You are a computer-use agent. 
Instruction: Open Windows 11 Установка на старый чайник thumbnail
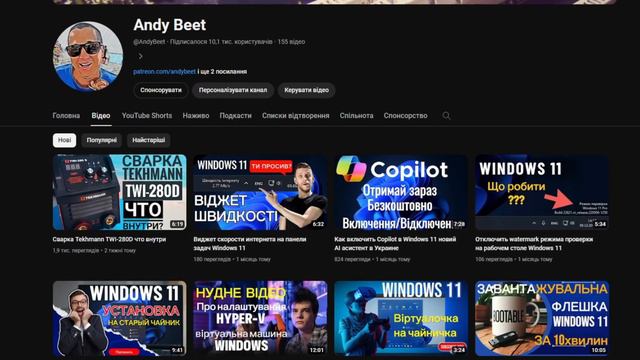120,318
